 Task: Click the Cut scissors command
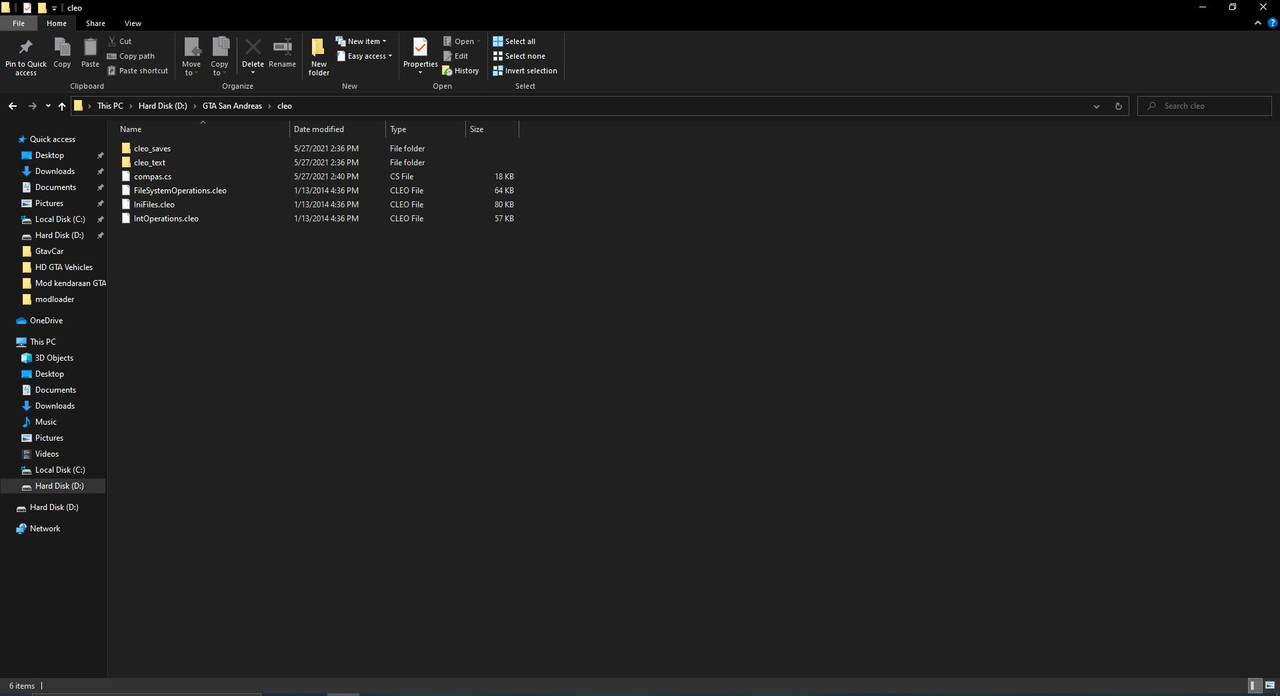tap(119, 41)
